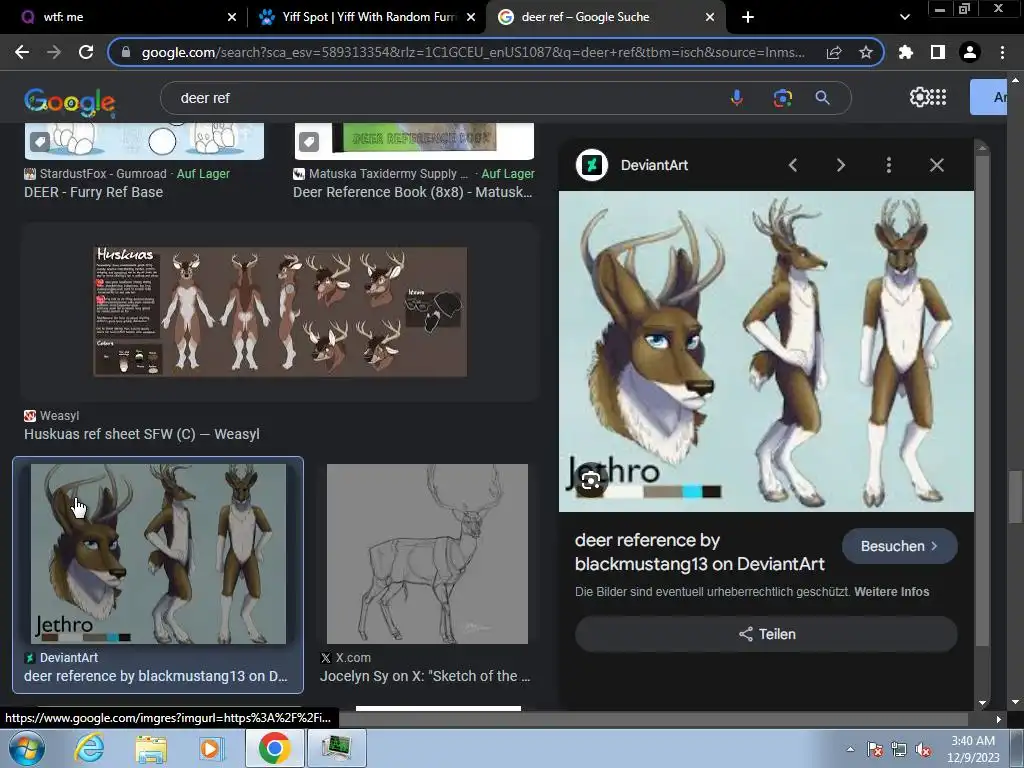The image size is (1024, 768).
Task: Open the monitor app on taskbar
Action: click(337, 748)
